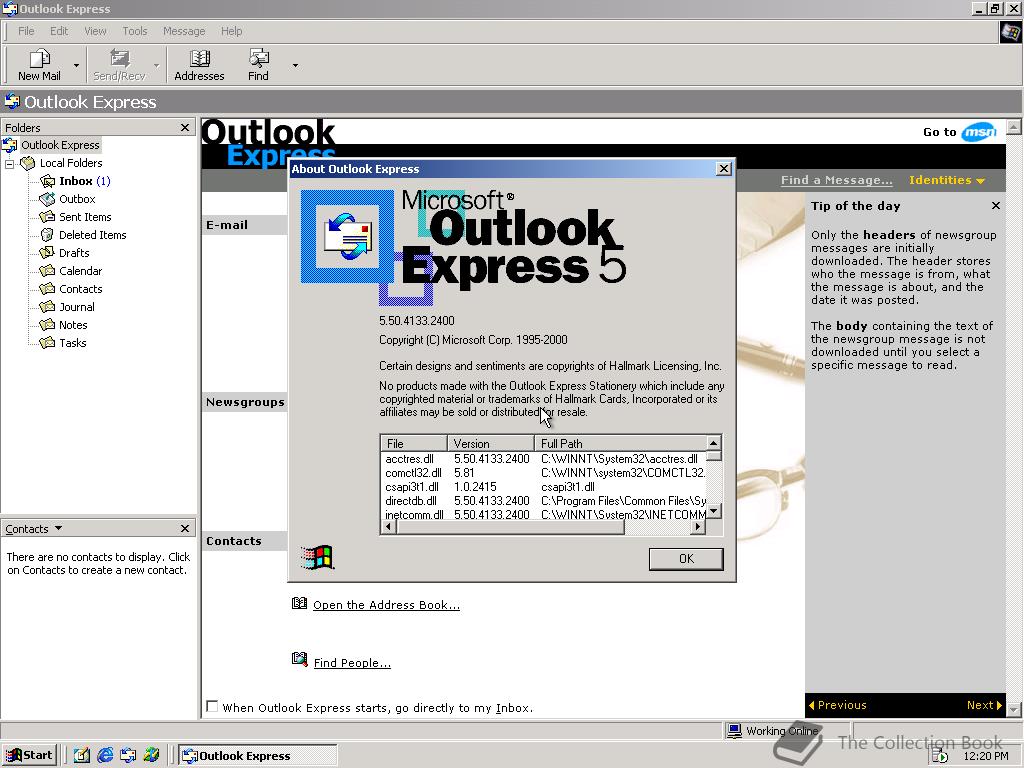
Task: Select the acctres.dll row in file list
Action: click(x=543, y=459)
